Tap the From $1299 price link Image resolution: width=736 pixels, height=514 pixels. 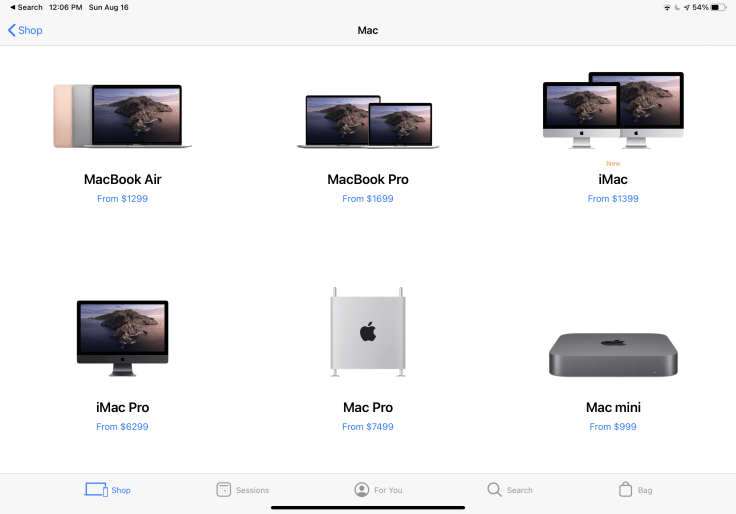[x=123, y=199]
